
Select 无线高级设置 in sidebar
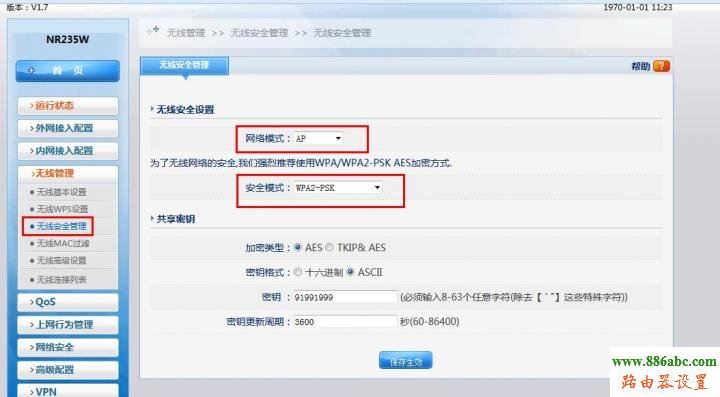[x=62, y=261]
